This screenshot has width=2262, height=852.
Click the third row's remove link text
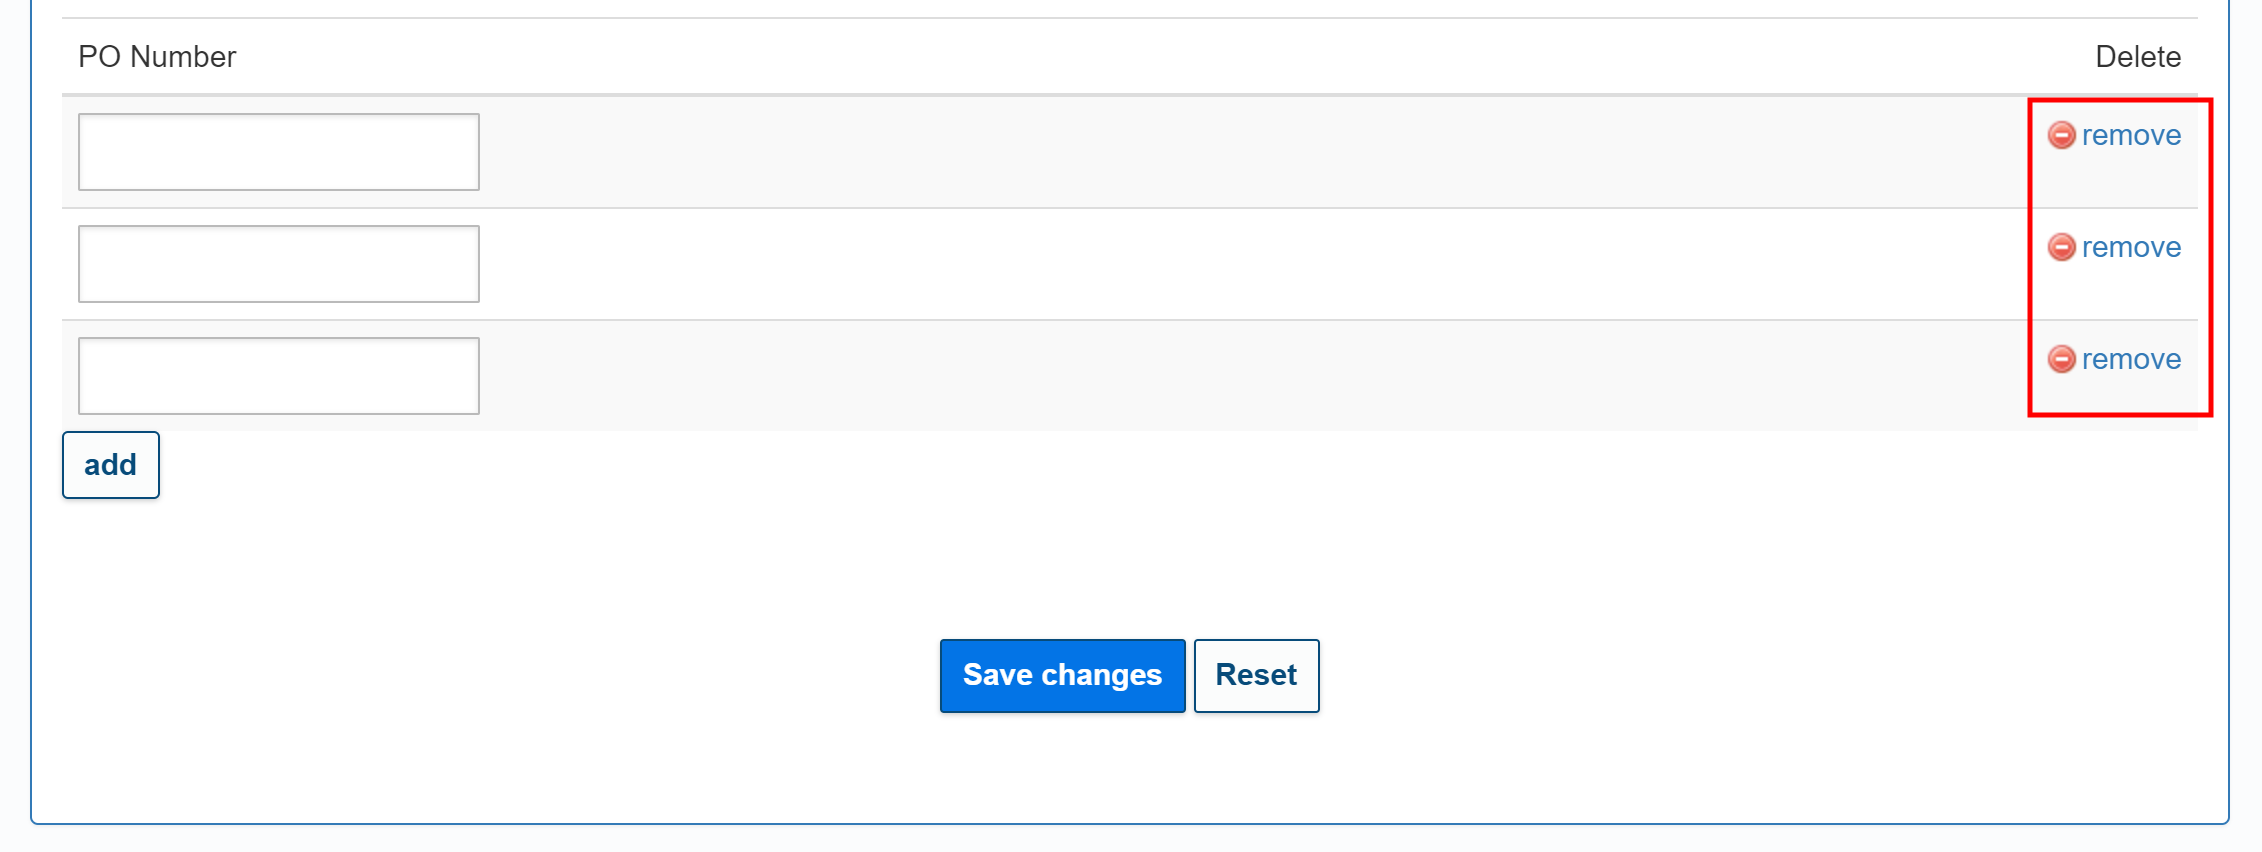pyautogui.click(x=2131, y=359)
